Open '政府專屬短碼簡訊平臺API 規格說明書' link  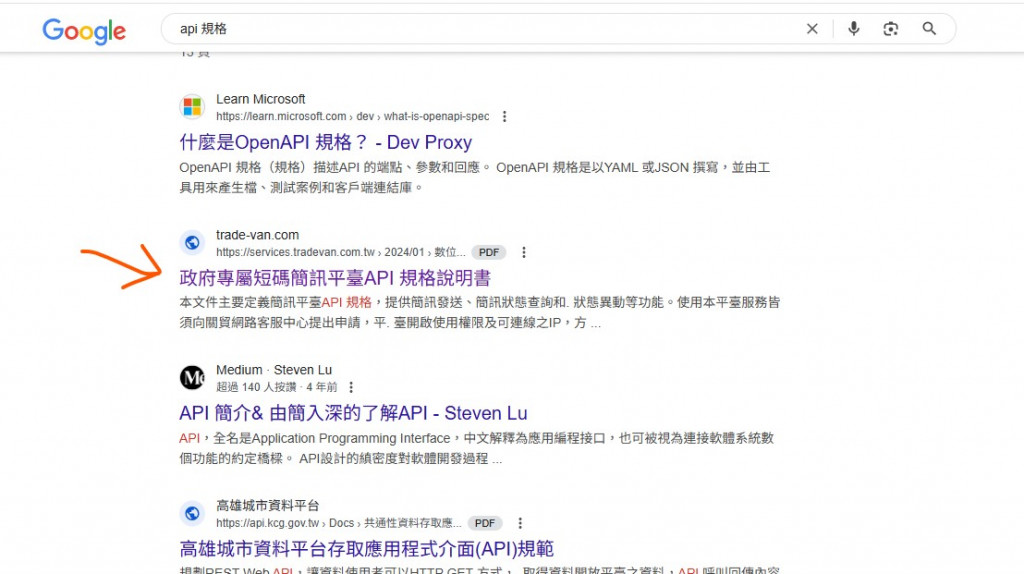335,278
